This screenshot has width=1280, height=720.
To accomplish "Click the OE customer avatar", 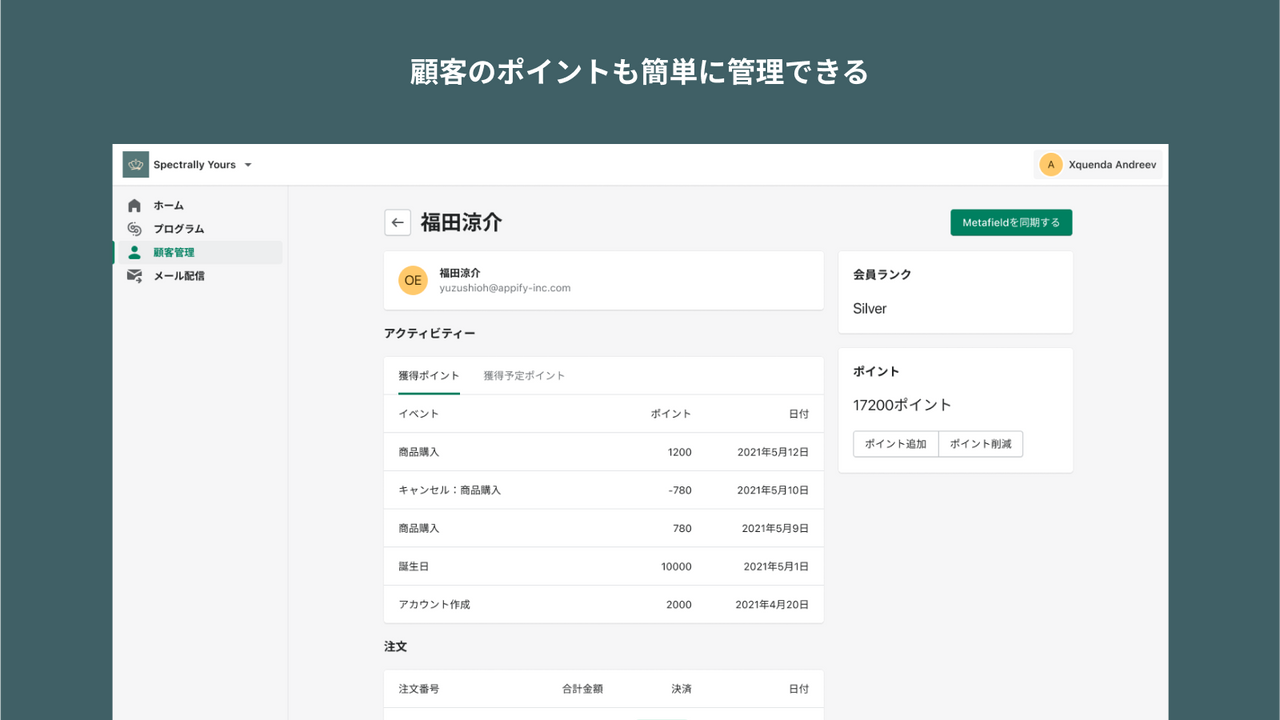I will coord(413,280).
